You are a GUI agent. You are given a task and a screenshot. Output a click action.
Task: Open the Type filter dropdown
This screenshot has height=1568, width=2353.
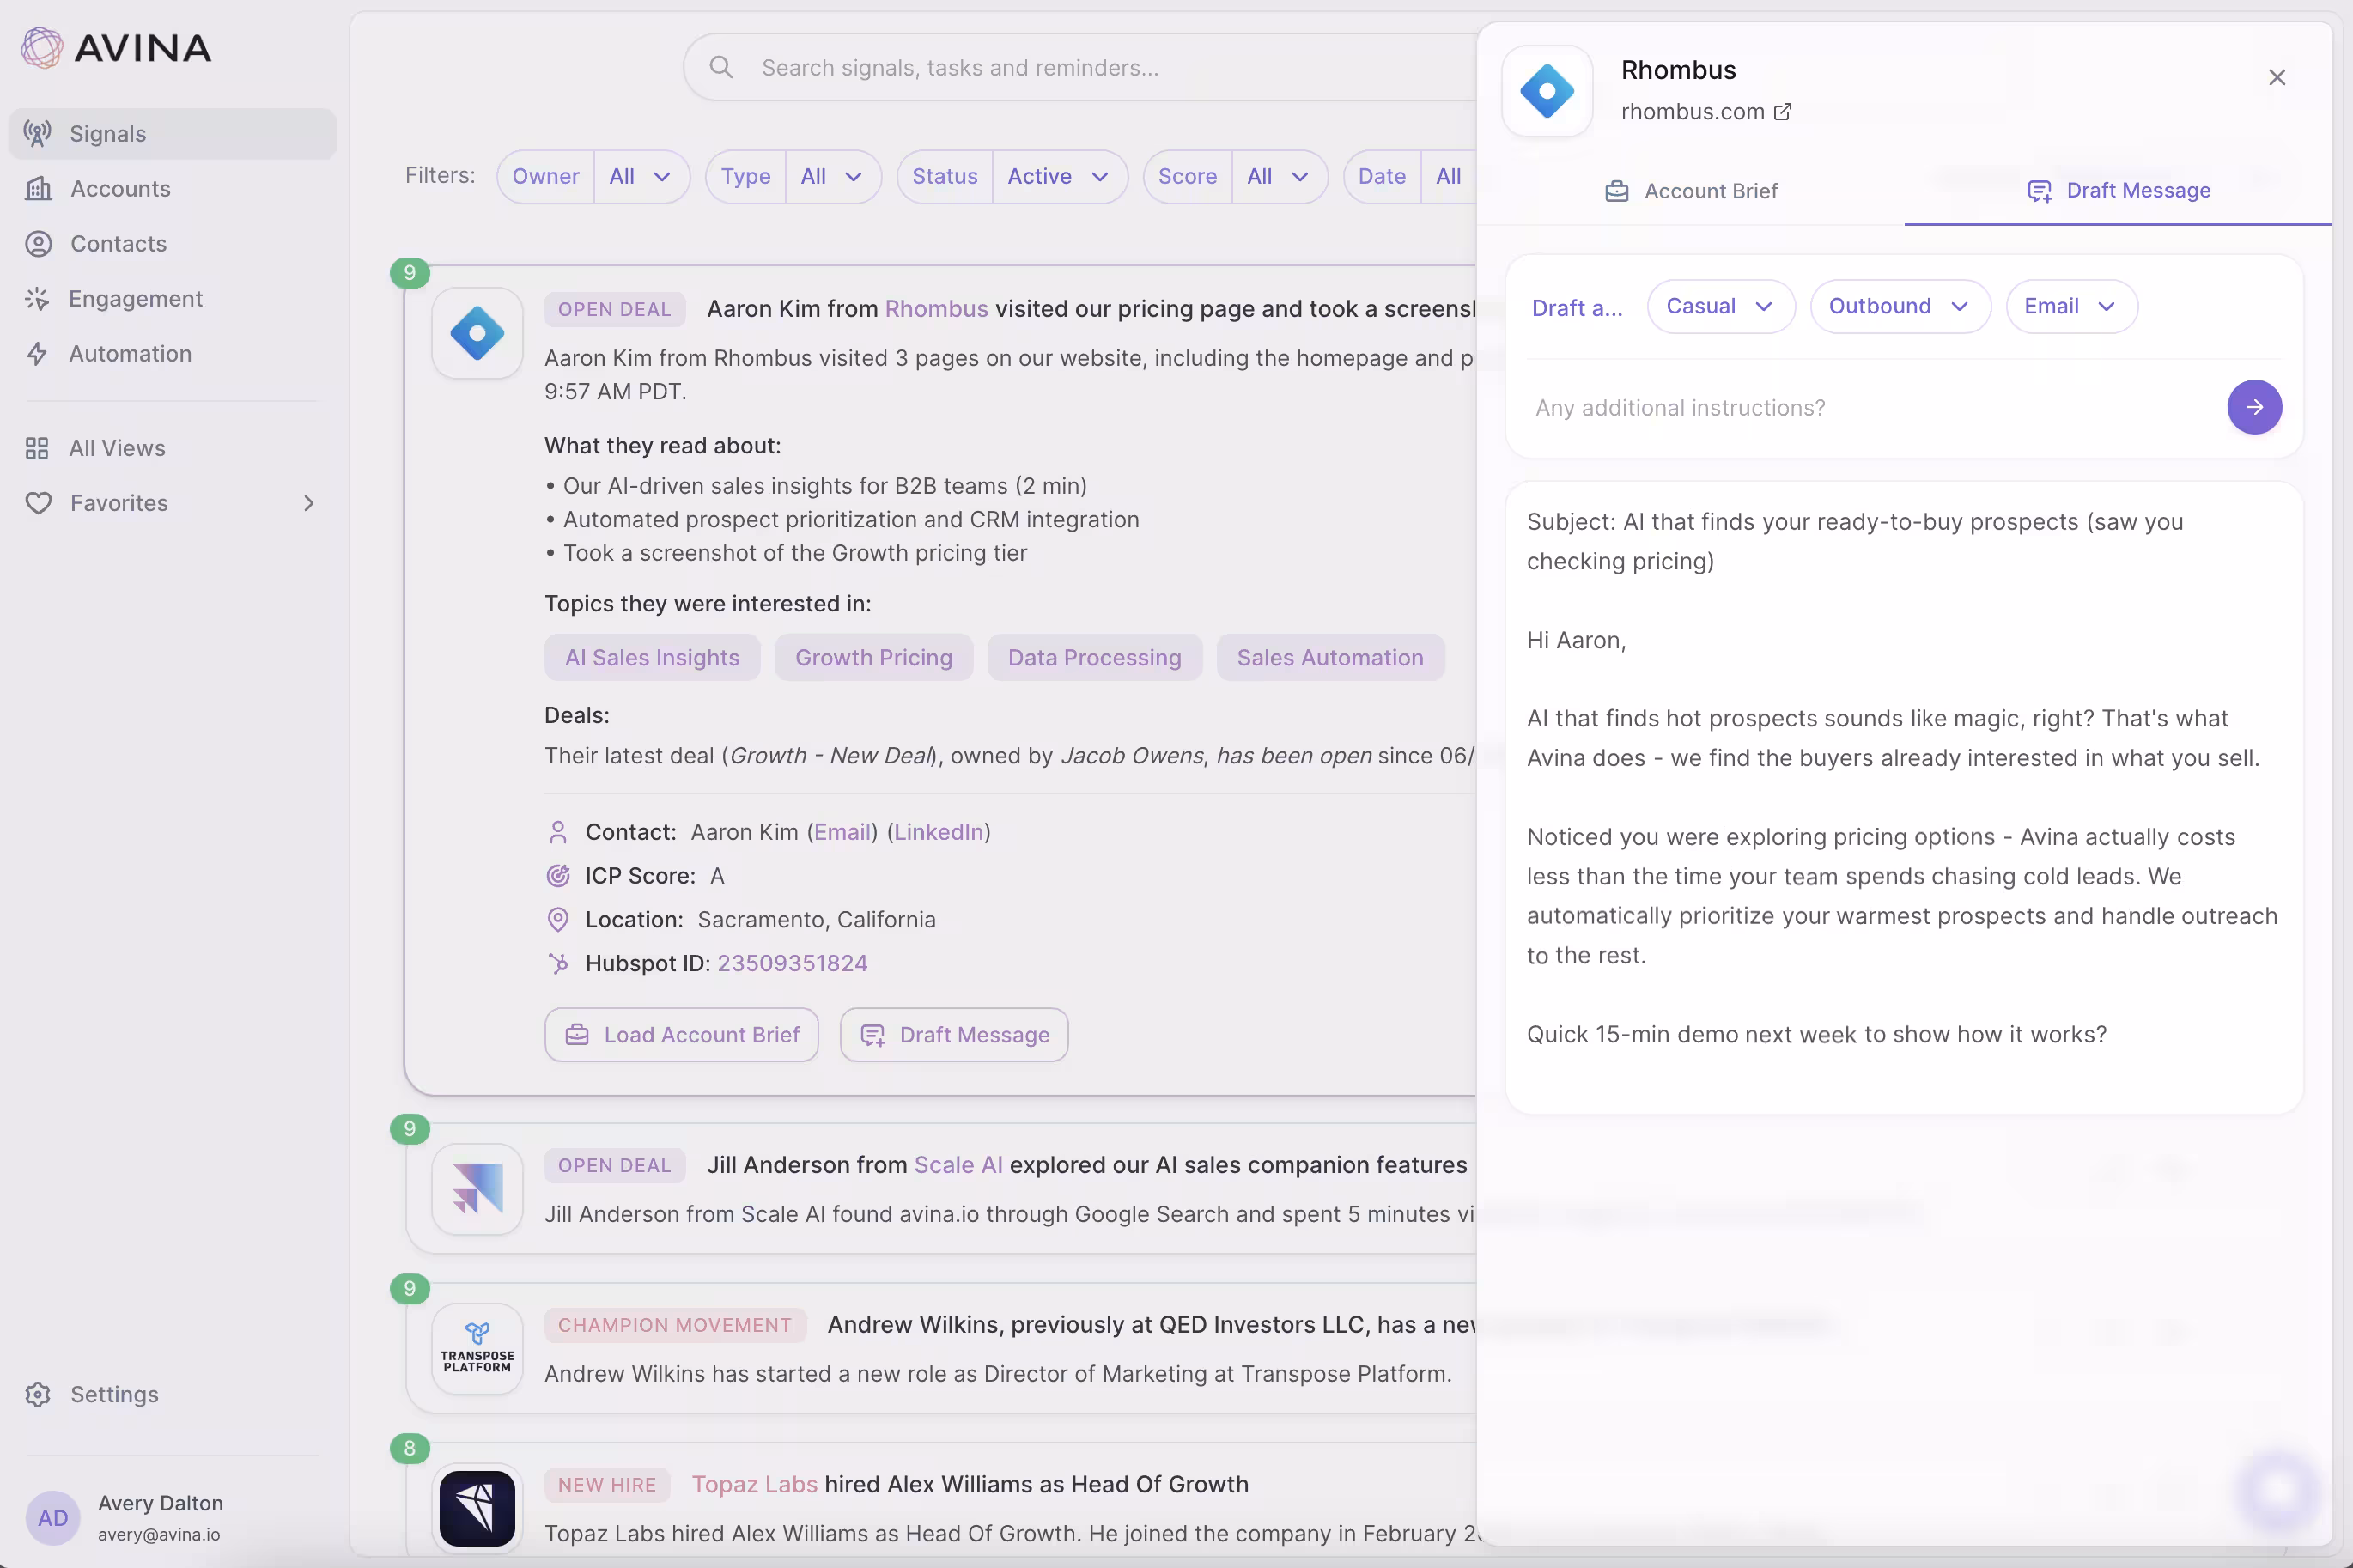[x=793, y=176]
